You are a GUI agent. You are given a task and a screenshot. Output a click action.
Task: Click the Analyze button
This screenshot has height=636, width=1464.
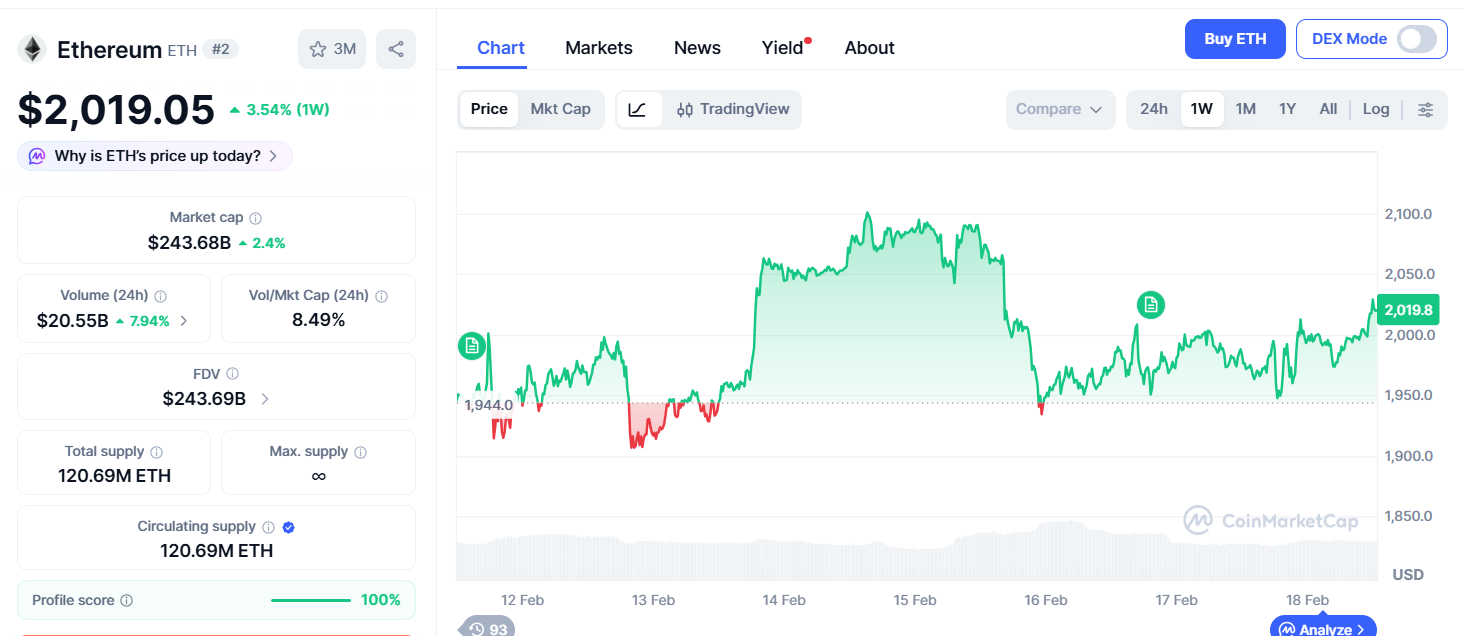point(1324,628)
